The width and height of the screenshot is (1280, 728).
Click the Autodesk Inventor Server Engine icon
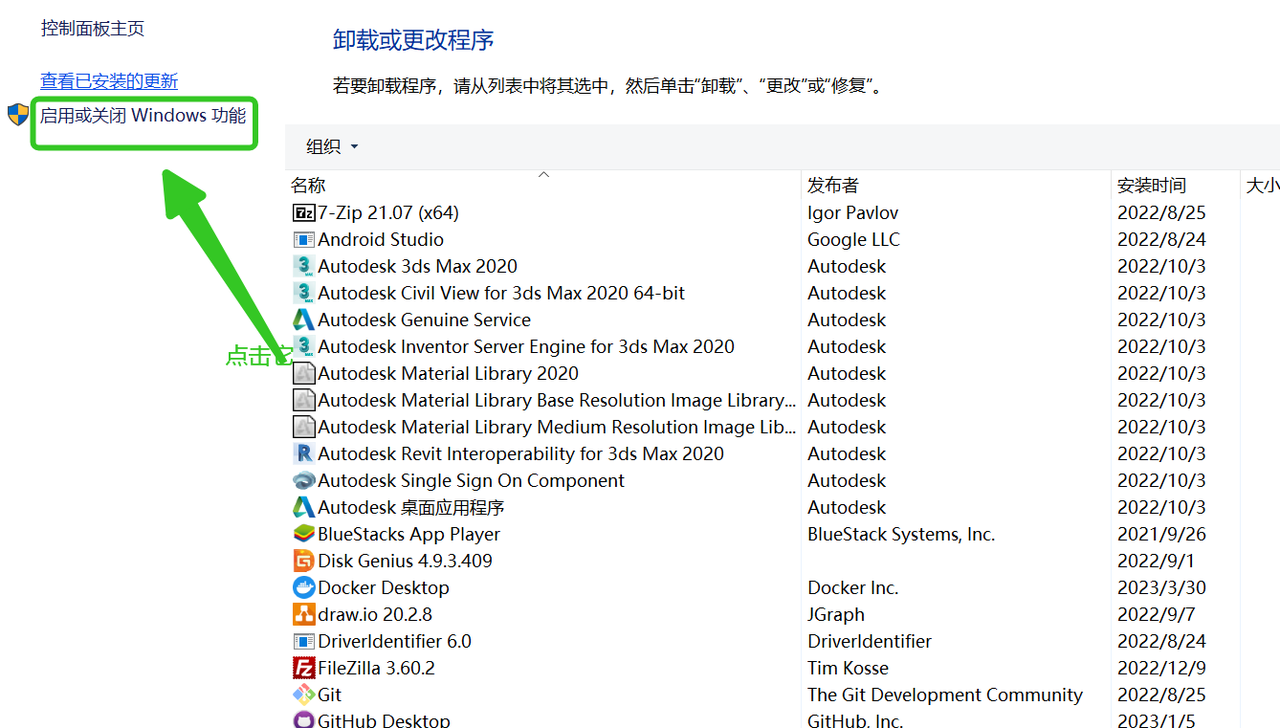tap(304, 347)
